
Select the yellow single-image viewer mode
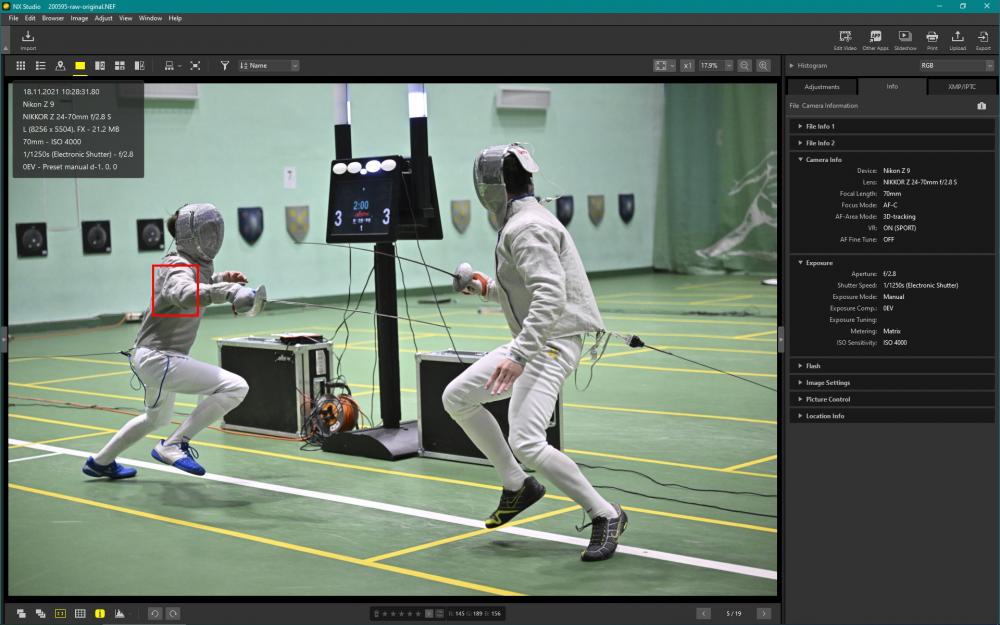(80, 66)
